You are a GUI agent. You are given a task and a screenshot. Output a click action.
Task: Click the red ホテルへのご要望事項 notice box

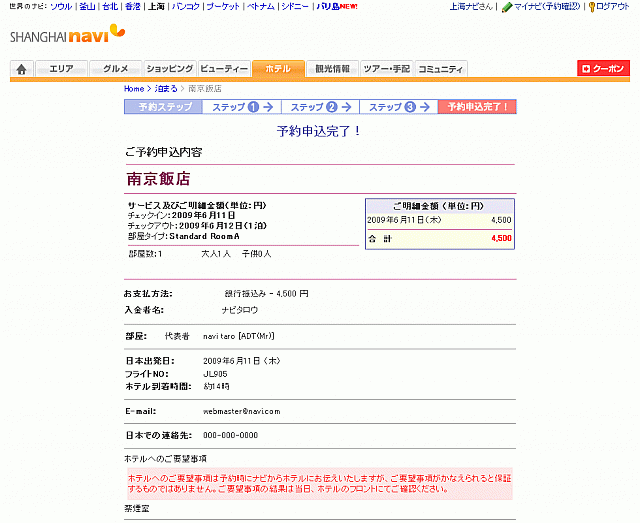[x=320, y=484]
